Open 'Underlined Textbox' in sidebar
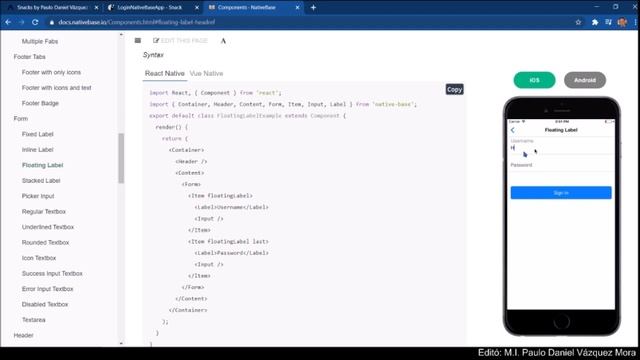Screen dimensions: 640x360 point(48,227)
